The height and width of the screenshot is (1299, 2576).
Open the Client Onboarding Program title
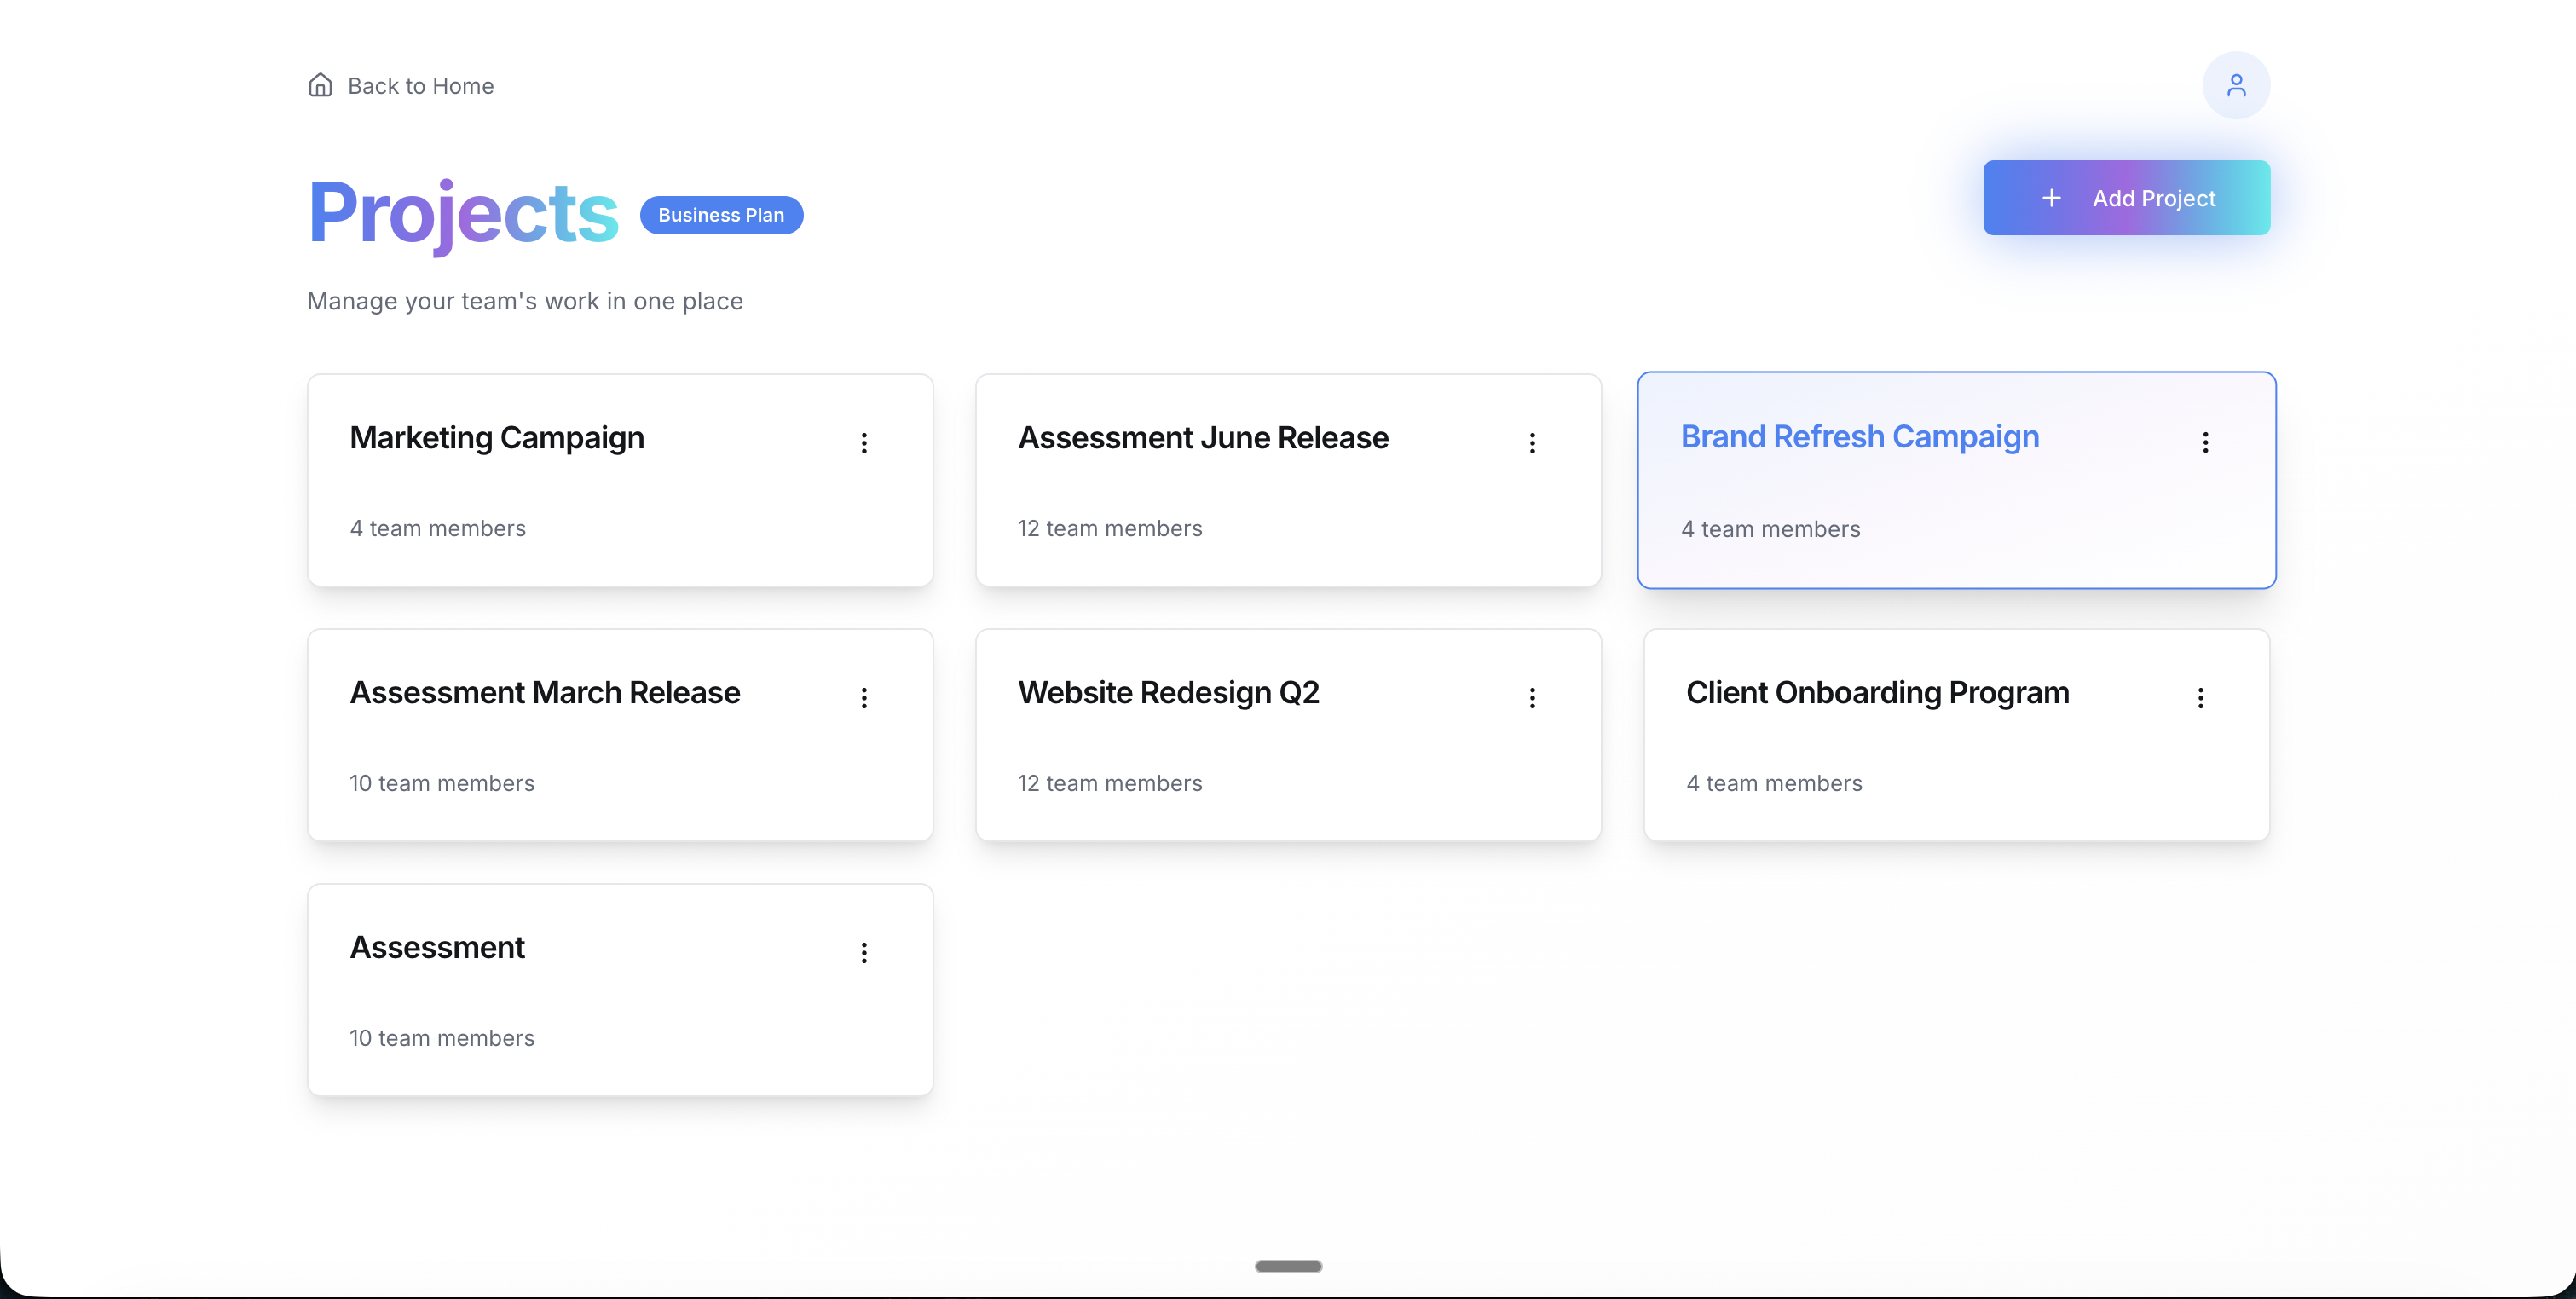[1877, 693]
